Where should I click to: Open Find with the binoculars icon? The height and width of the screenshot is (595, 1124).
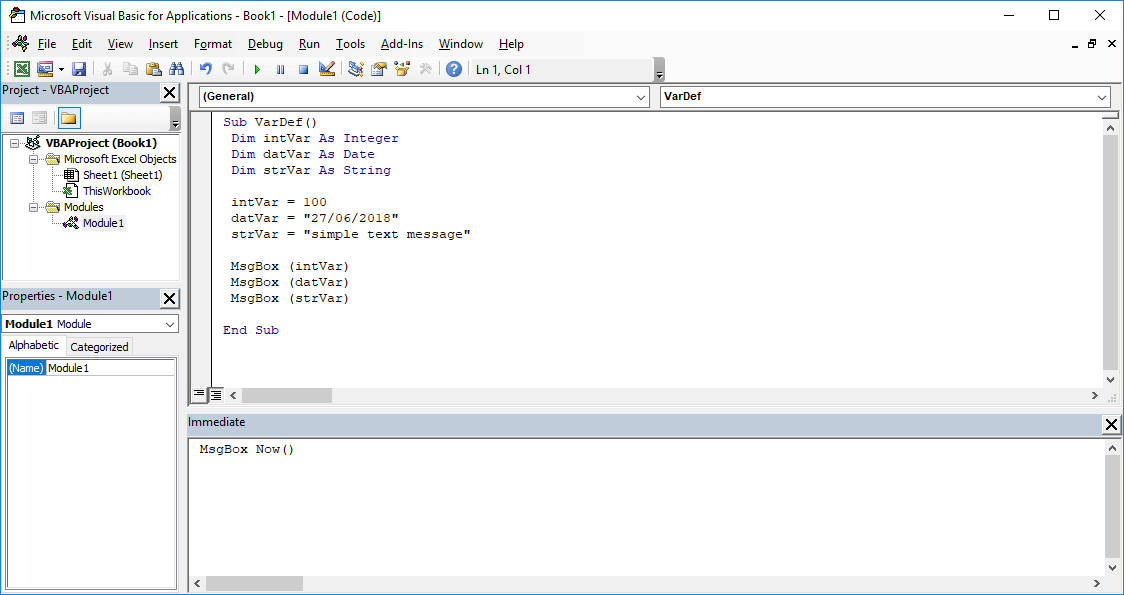[176, 69]
